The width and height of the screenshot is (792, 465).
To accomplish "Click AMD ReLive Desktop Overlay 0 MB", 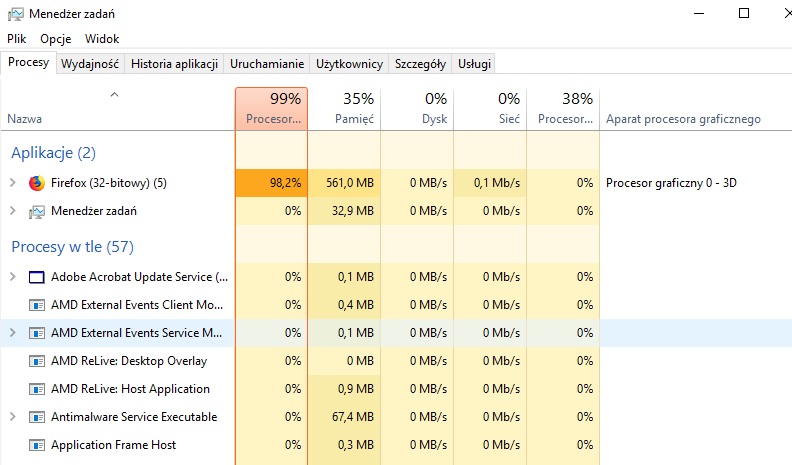I will pos(344,361).
